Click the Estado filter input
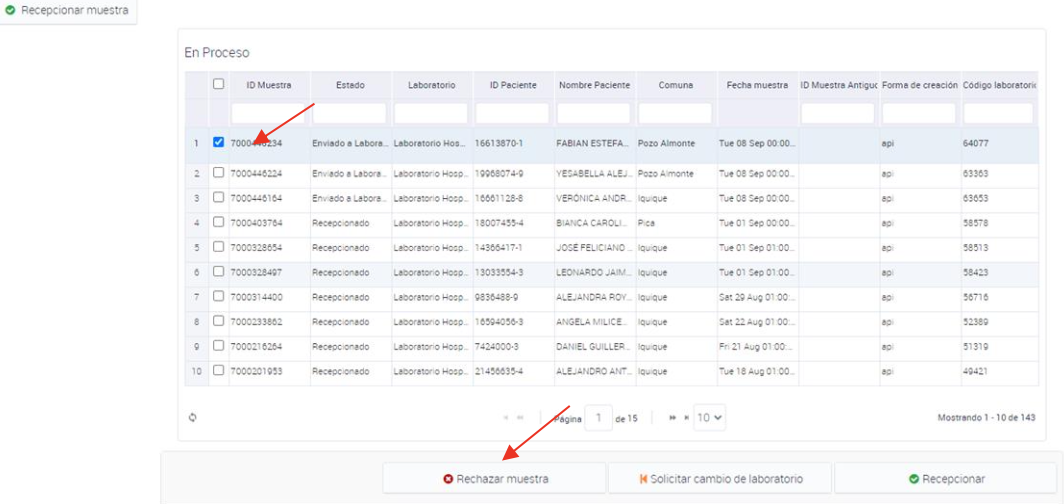The width and height of the screenshot is (1064, 504). (349, 113)
